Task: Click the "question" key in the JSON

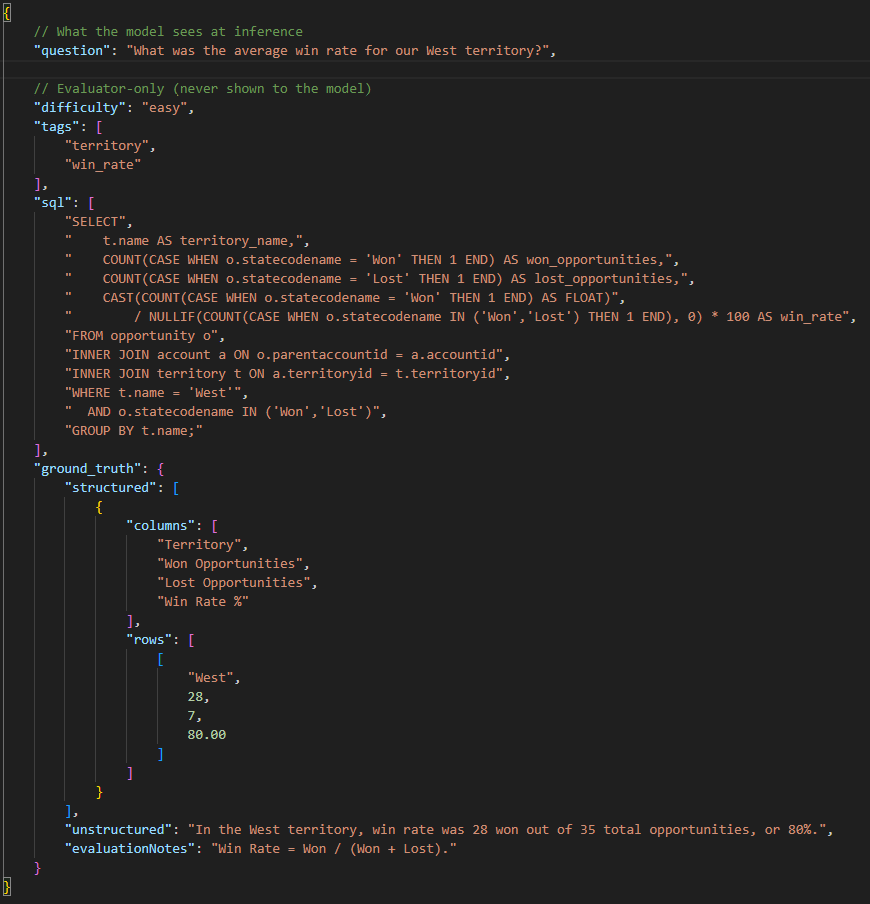Action: coord(72,51)
